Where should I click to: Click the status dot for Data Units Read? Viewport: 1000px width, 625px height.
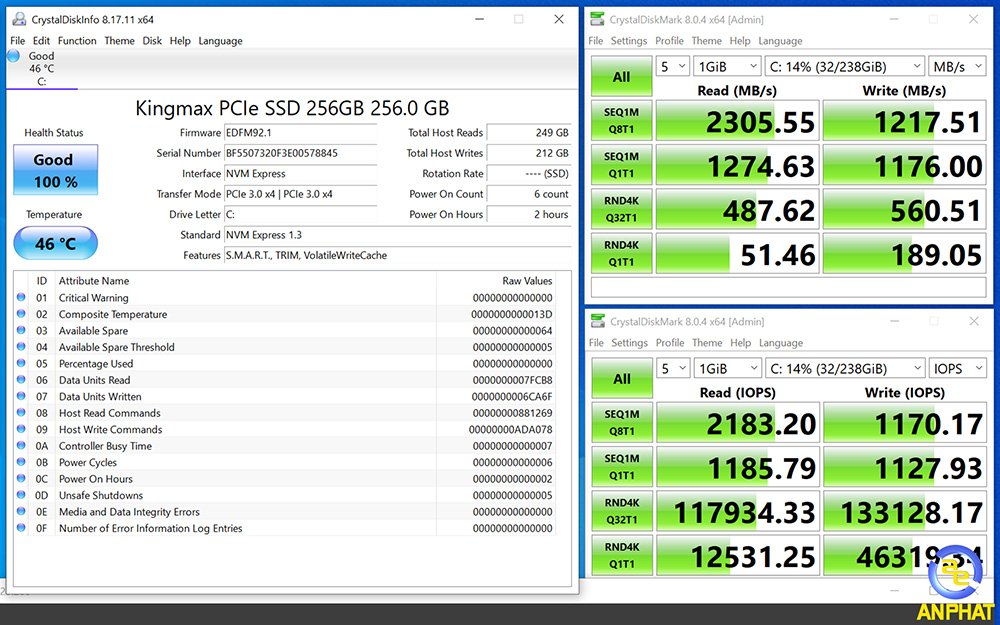[21, 379]
